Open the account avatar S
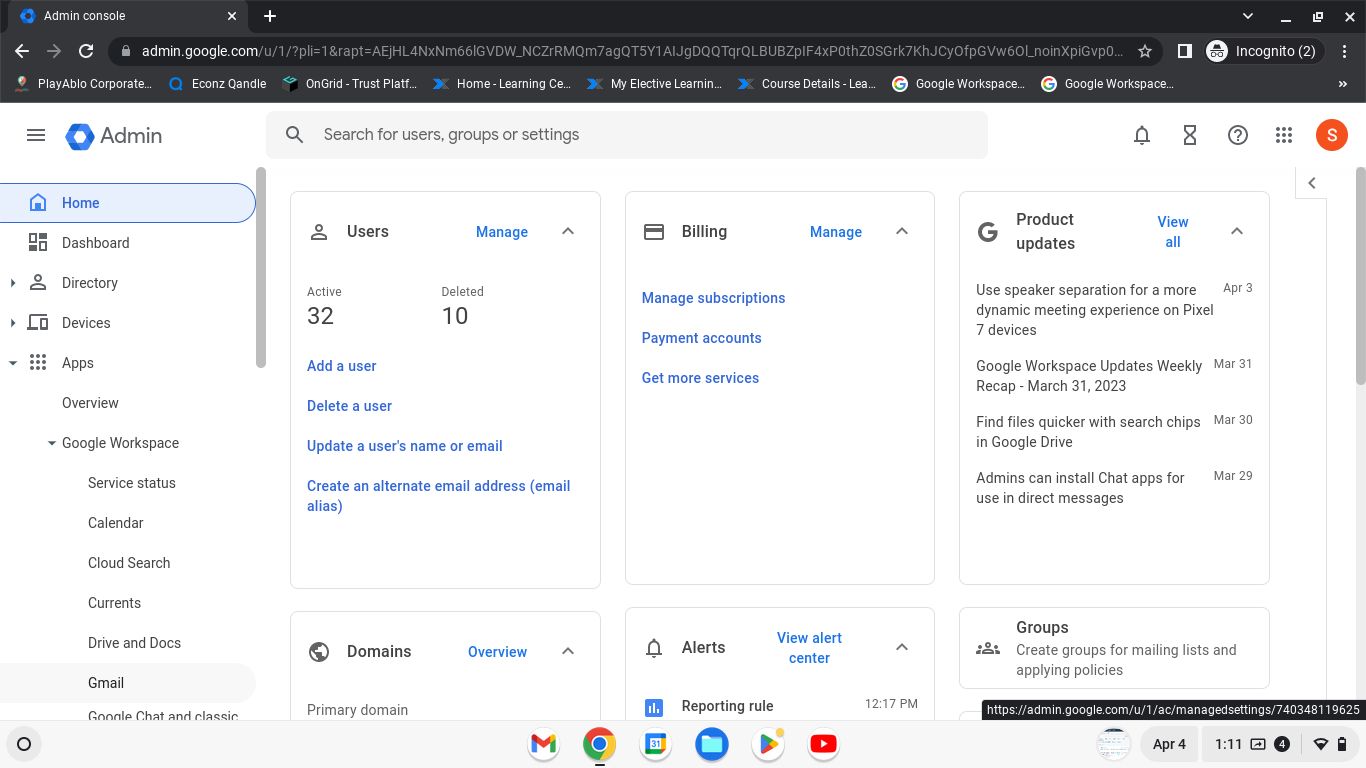Viewport: 1366px width, 768px height. point(1332,135)
